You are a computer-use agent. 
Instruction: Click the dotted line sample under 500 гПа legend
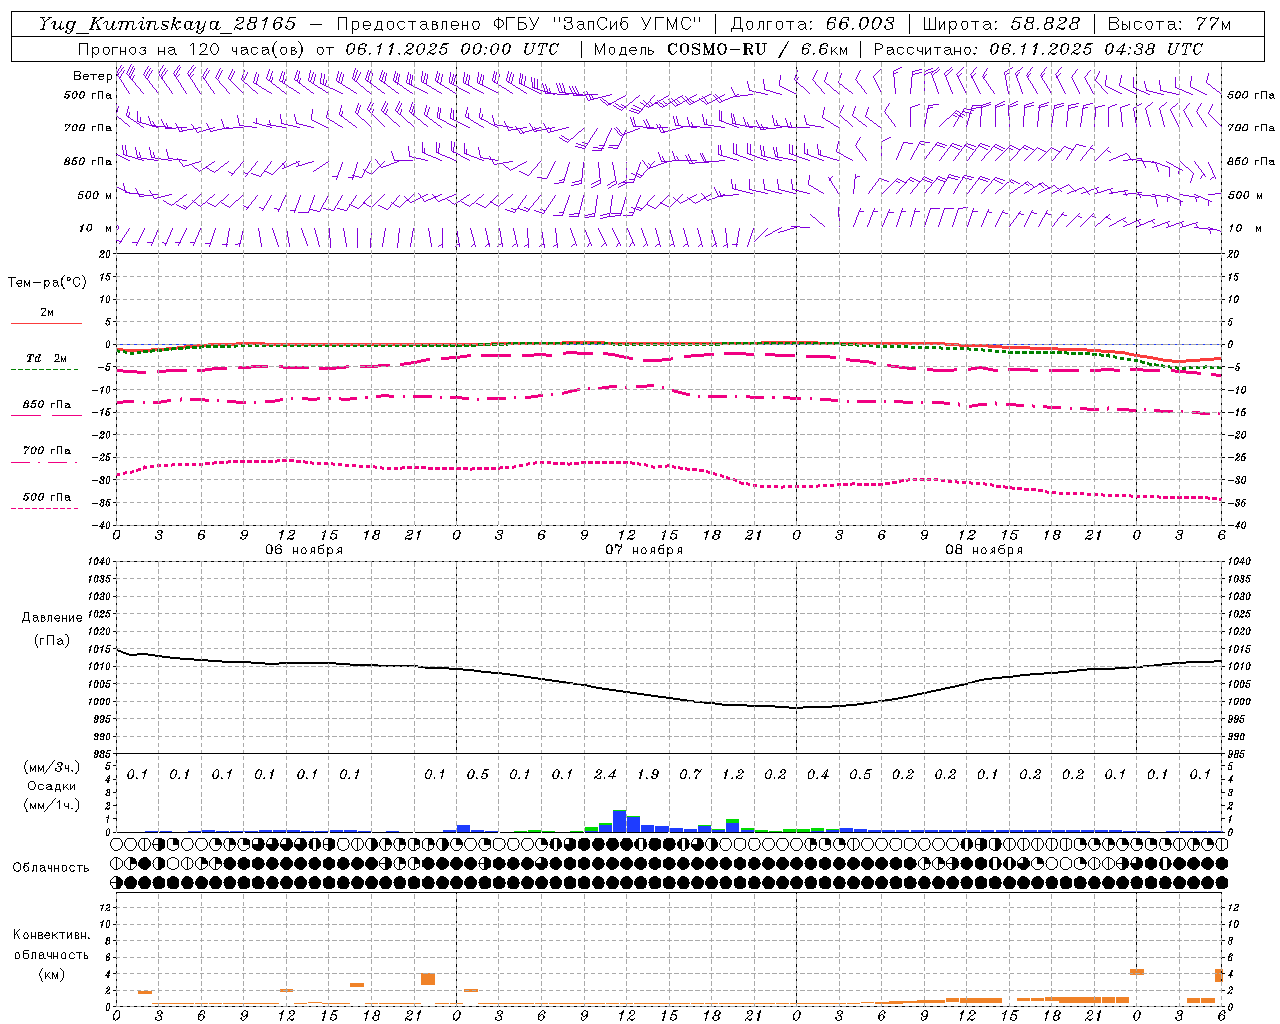44,508
